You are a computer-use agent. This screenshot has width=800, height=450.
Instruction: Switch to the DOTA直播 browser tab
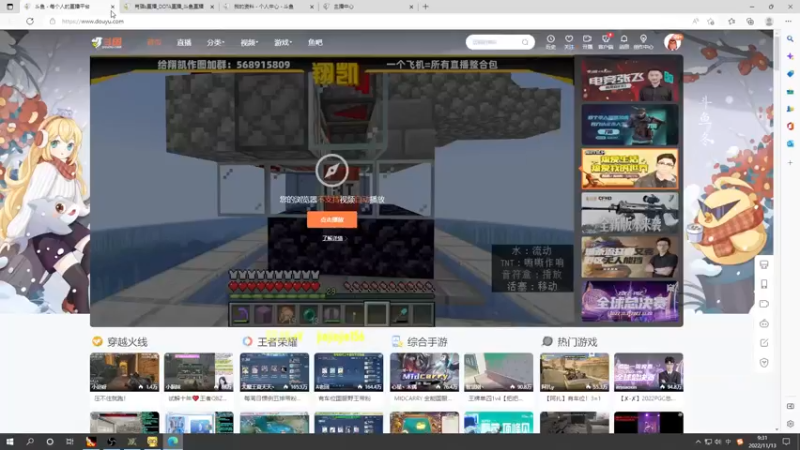point(168,7)
